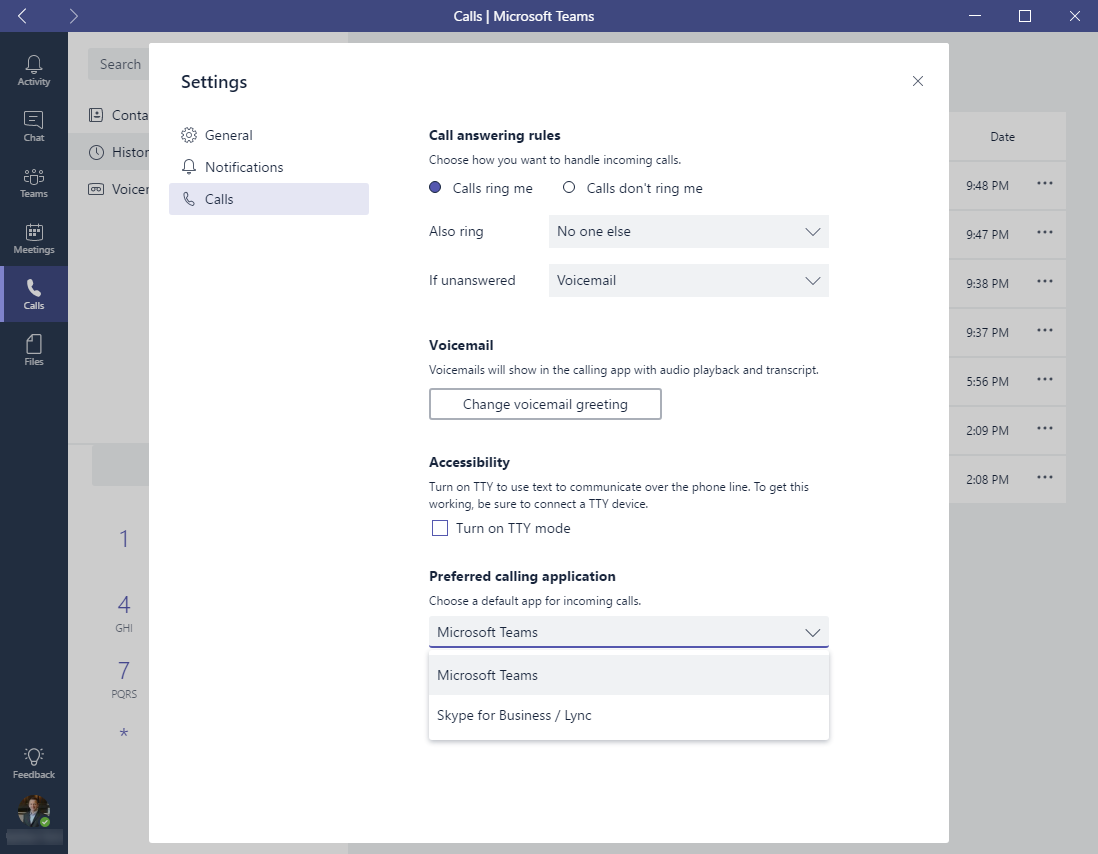Open the If unanswered dropdown
The image size is (1098, 854).
coord(688,281)
